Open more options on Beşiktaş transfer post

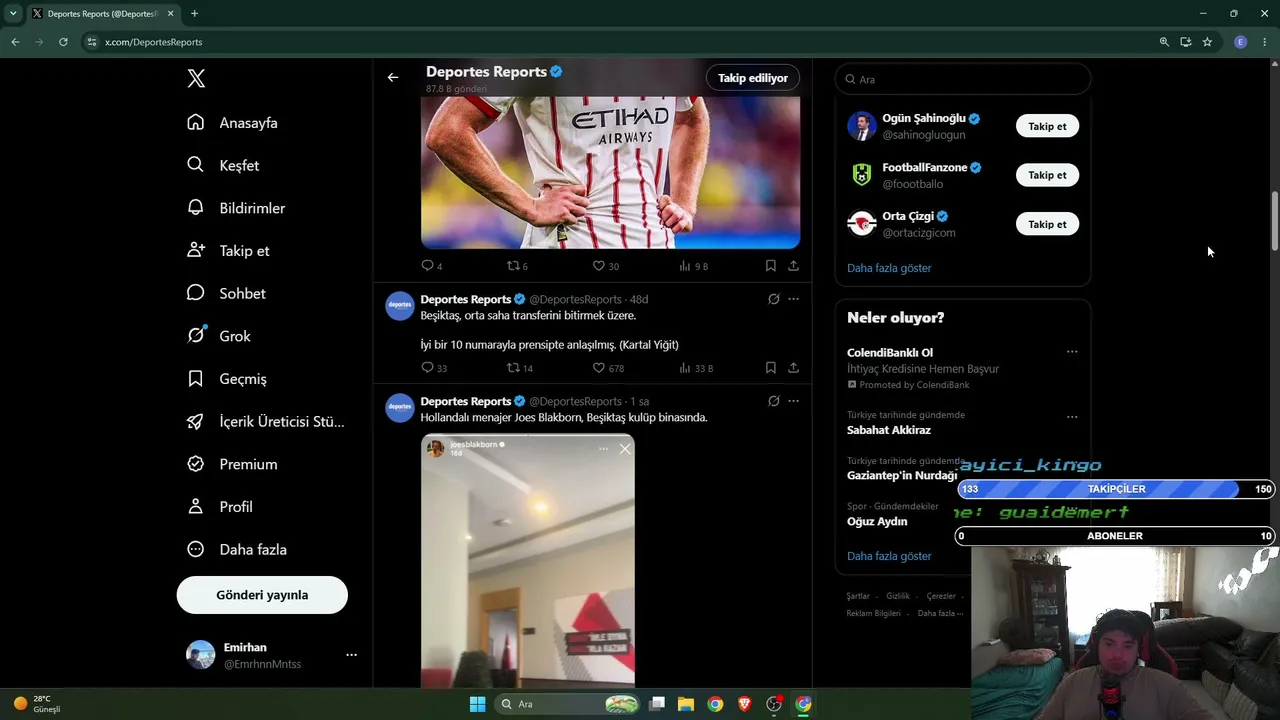click(793, 299)
